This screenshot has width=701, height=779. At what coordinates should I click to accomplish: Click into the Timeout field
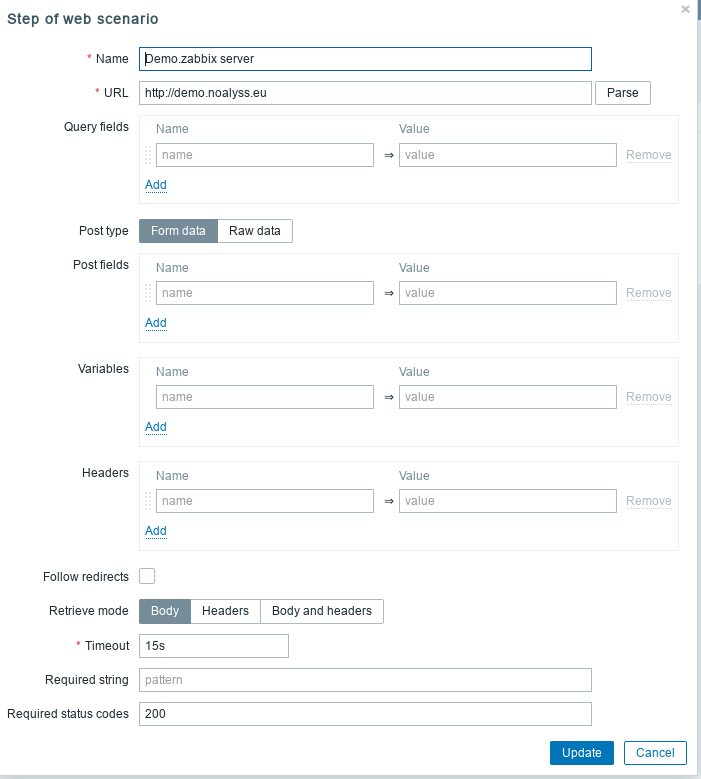tap(214, 646)
